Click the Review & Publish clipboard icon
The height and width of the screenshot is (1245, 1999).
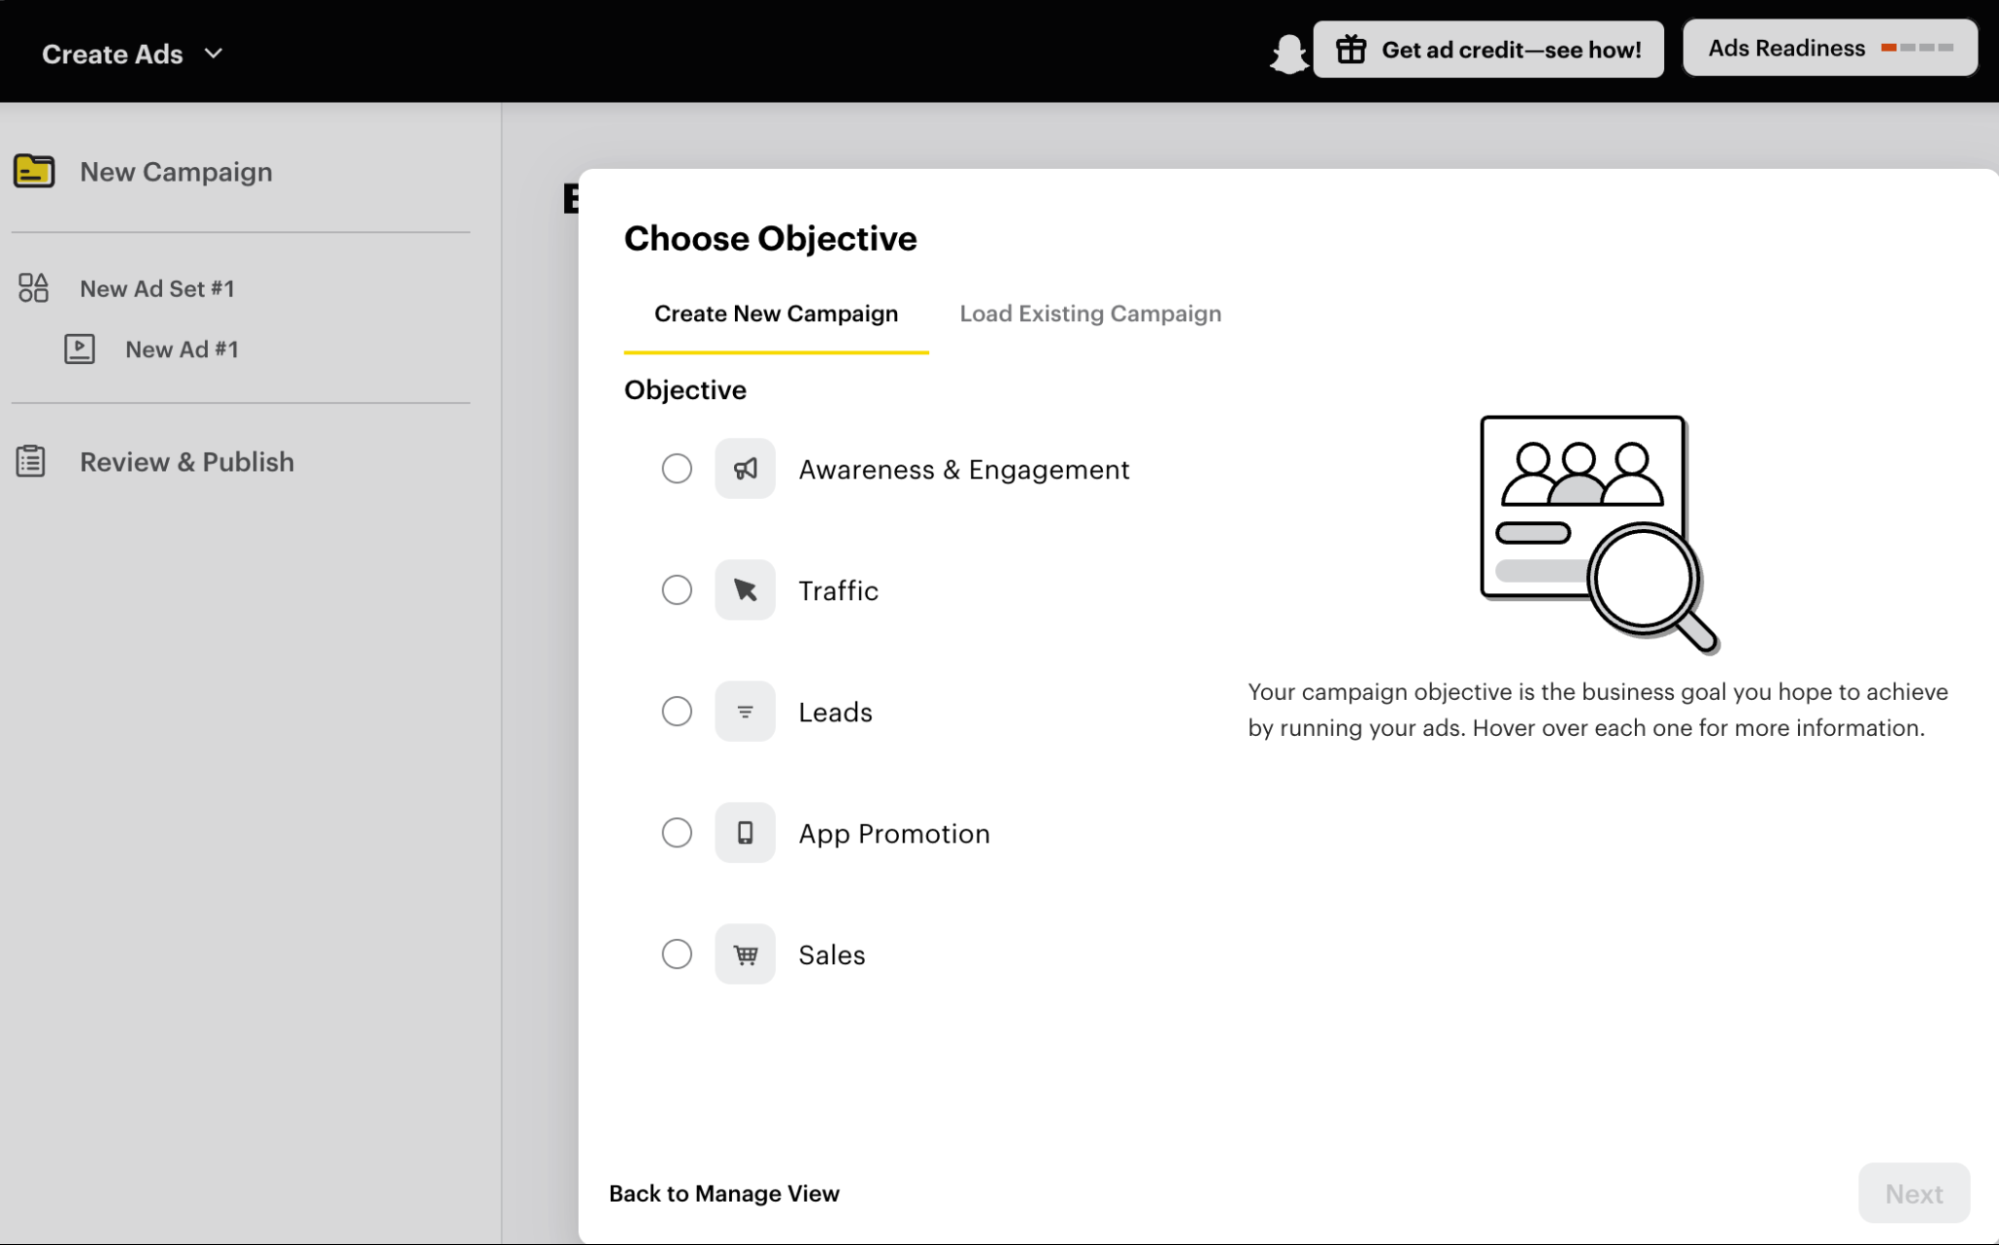(x=31, y=461)
